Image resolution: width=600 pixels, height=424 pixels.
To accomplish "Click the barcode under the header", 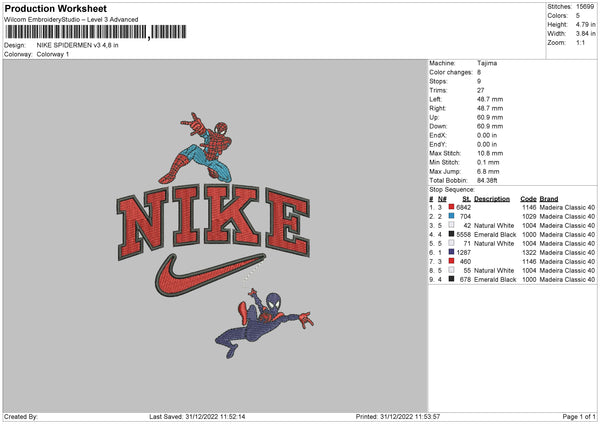I will coord(96,32).
